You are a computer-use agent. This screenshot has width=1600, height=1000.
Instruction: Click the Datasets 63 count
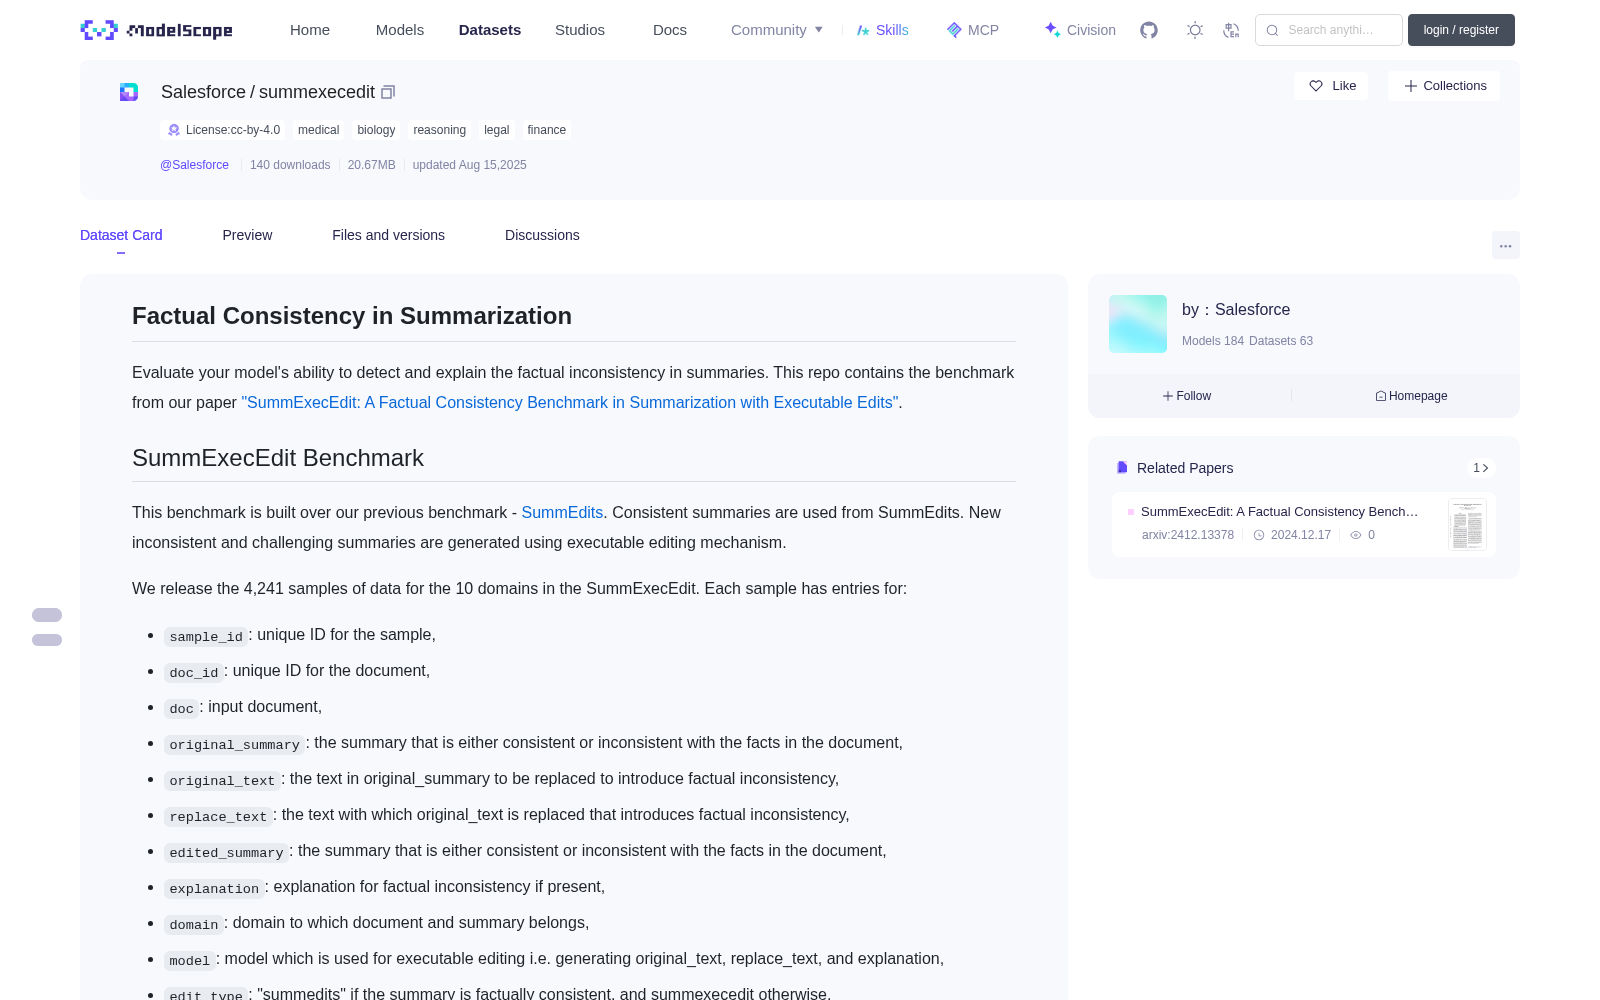[x=1281, y=341]
